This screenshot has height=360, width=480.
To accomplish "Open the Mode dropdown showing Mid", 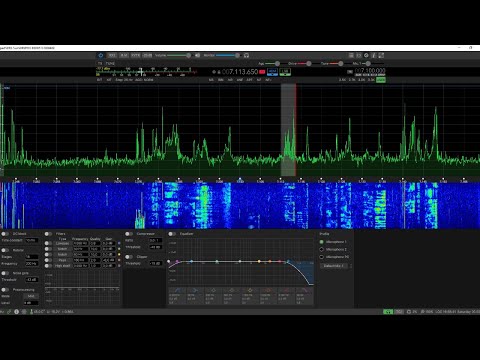I will [x=31, y=296].
